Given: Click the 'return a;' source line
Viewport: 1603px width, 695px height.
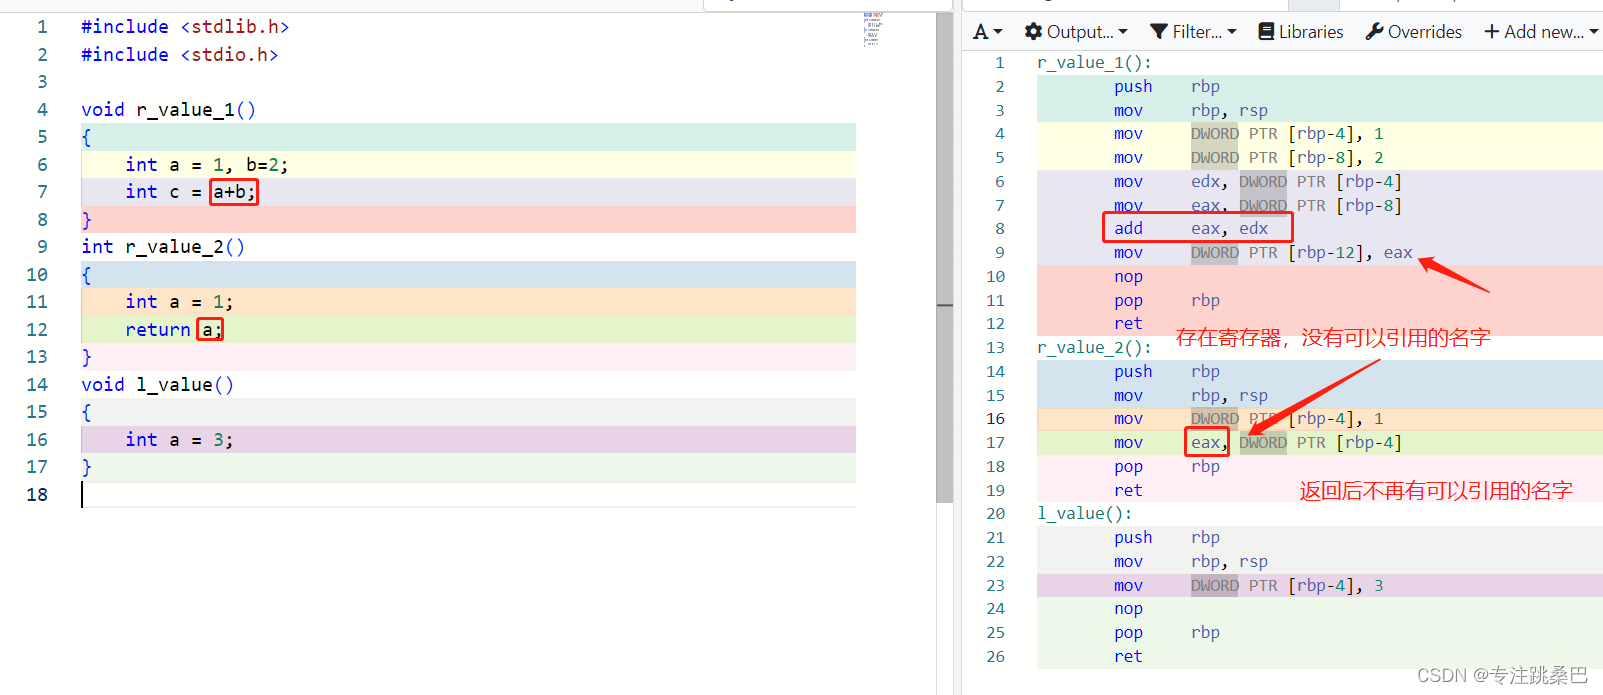Looking at the screenshot, I should click(174, 329).
